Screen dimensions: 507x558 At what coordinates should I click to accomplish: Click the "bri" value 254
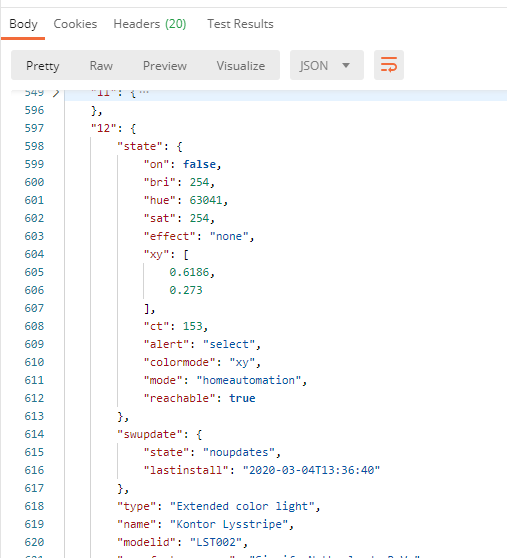pyautogui.click(x=199, y=182)
